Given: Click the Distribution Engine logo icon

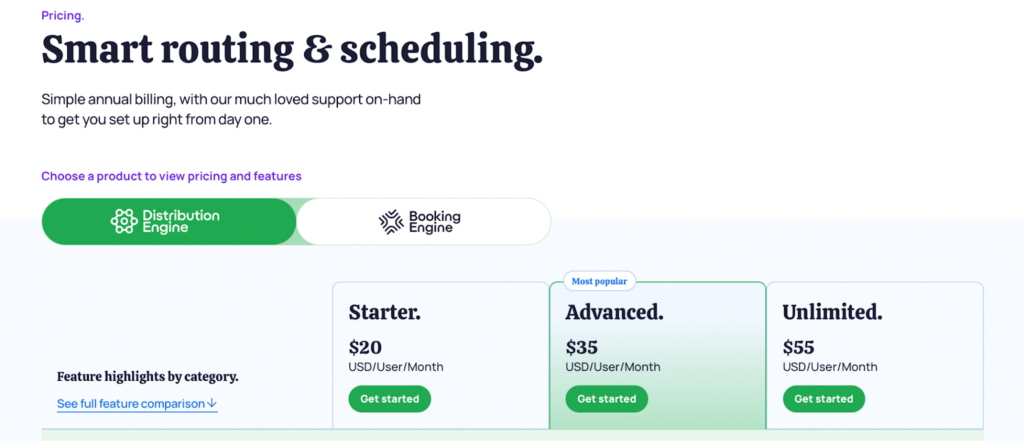Looking at the screenshot, I should [x=124, y=221].
